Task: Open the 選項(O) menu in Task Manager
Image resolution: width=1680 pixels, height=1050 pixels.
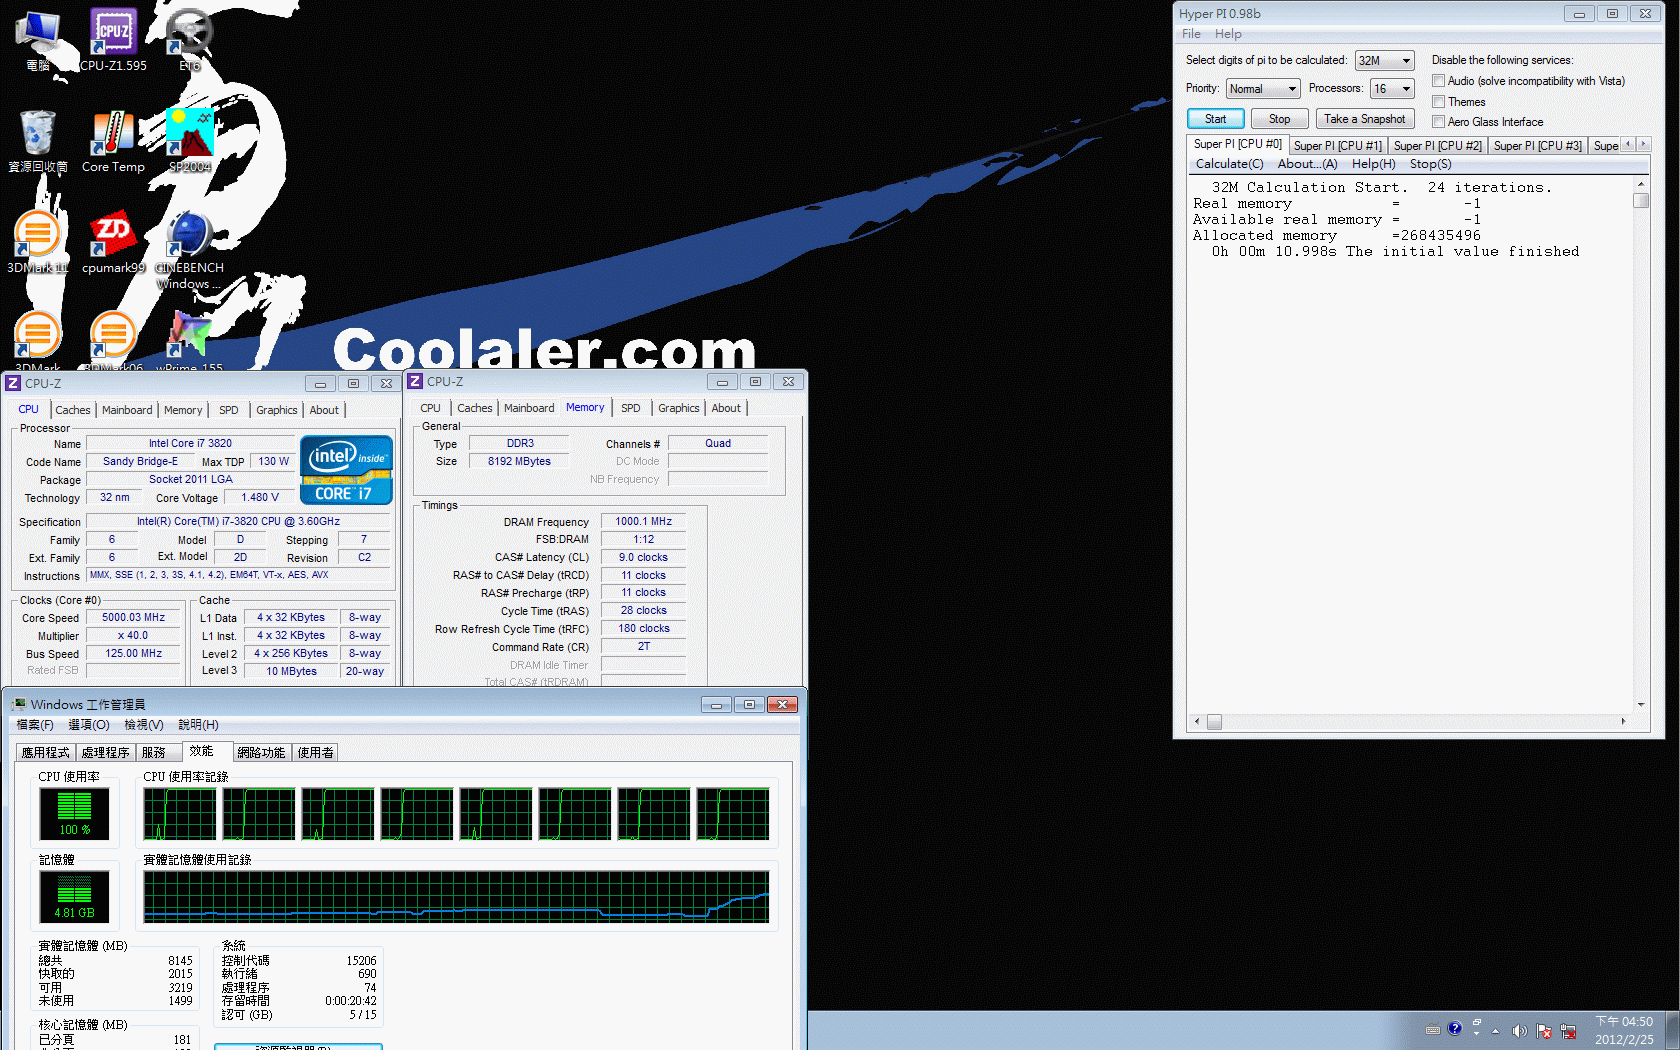Action: (89, 725)
